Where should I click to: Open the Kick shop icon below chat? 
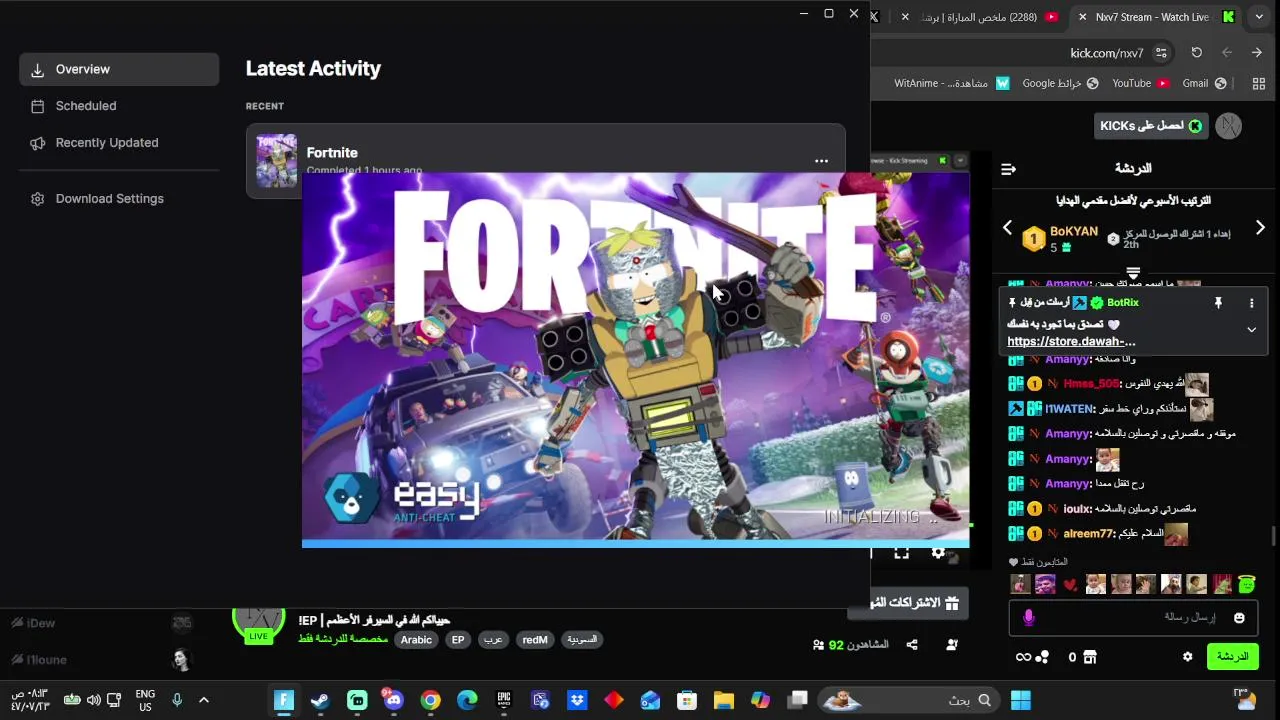click(1090, 657)
